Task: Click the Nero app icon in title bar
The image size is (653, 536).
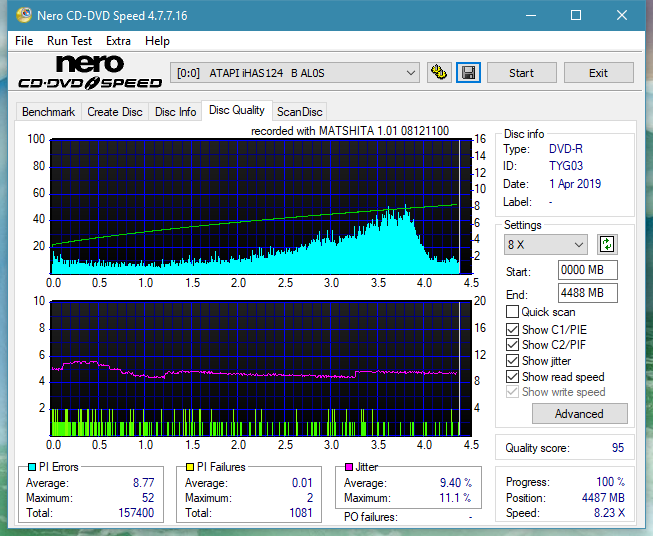Action: pos(24,15)
